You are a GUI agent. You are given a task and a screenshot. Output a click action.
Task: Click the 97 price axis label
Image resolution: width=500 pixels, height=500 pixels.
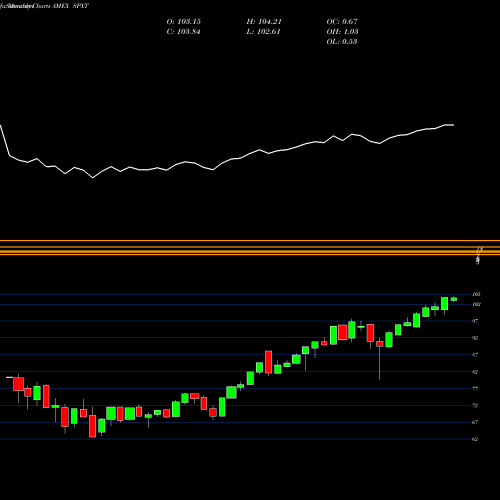coord(475,321)
